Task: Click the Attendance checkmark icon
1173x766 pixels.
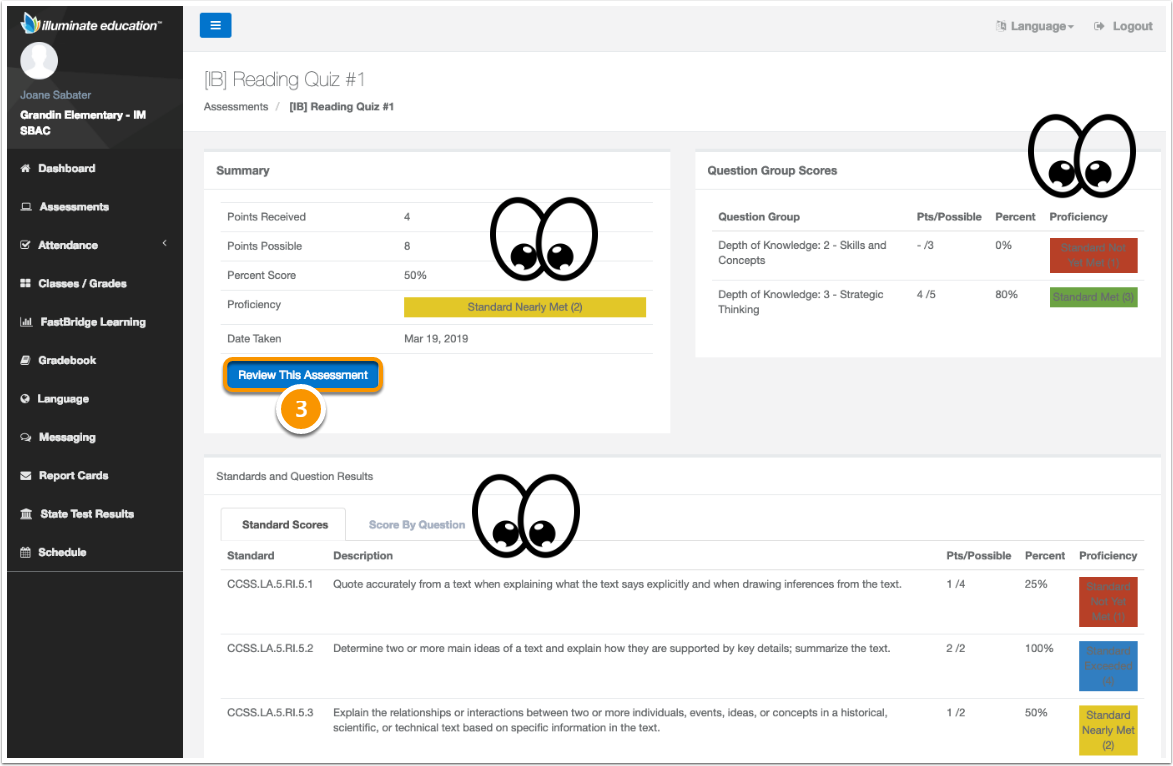Action: [x=25, y=245]
